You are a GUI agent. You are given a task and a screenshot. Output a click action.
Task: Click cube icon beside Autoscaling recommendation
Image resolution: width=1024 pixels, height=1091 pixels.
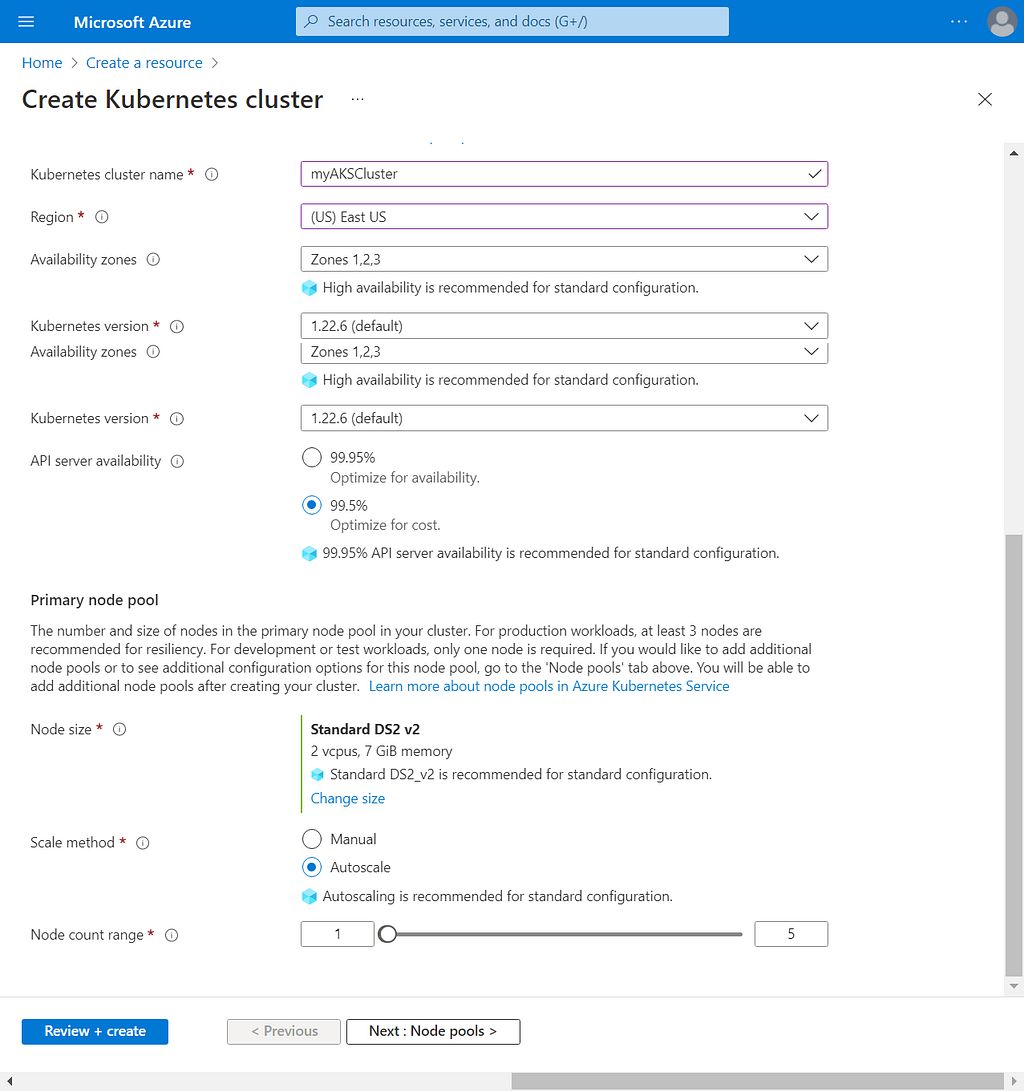point(310,897)
